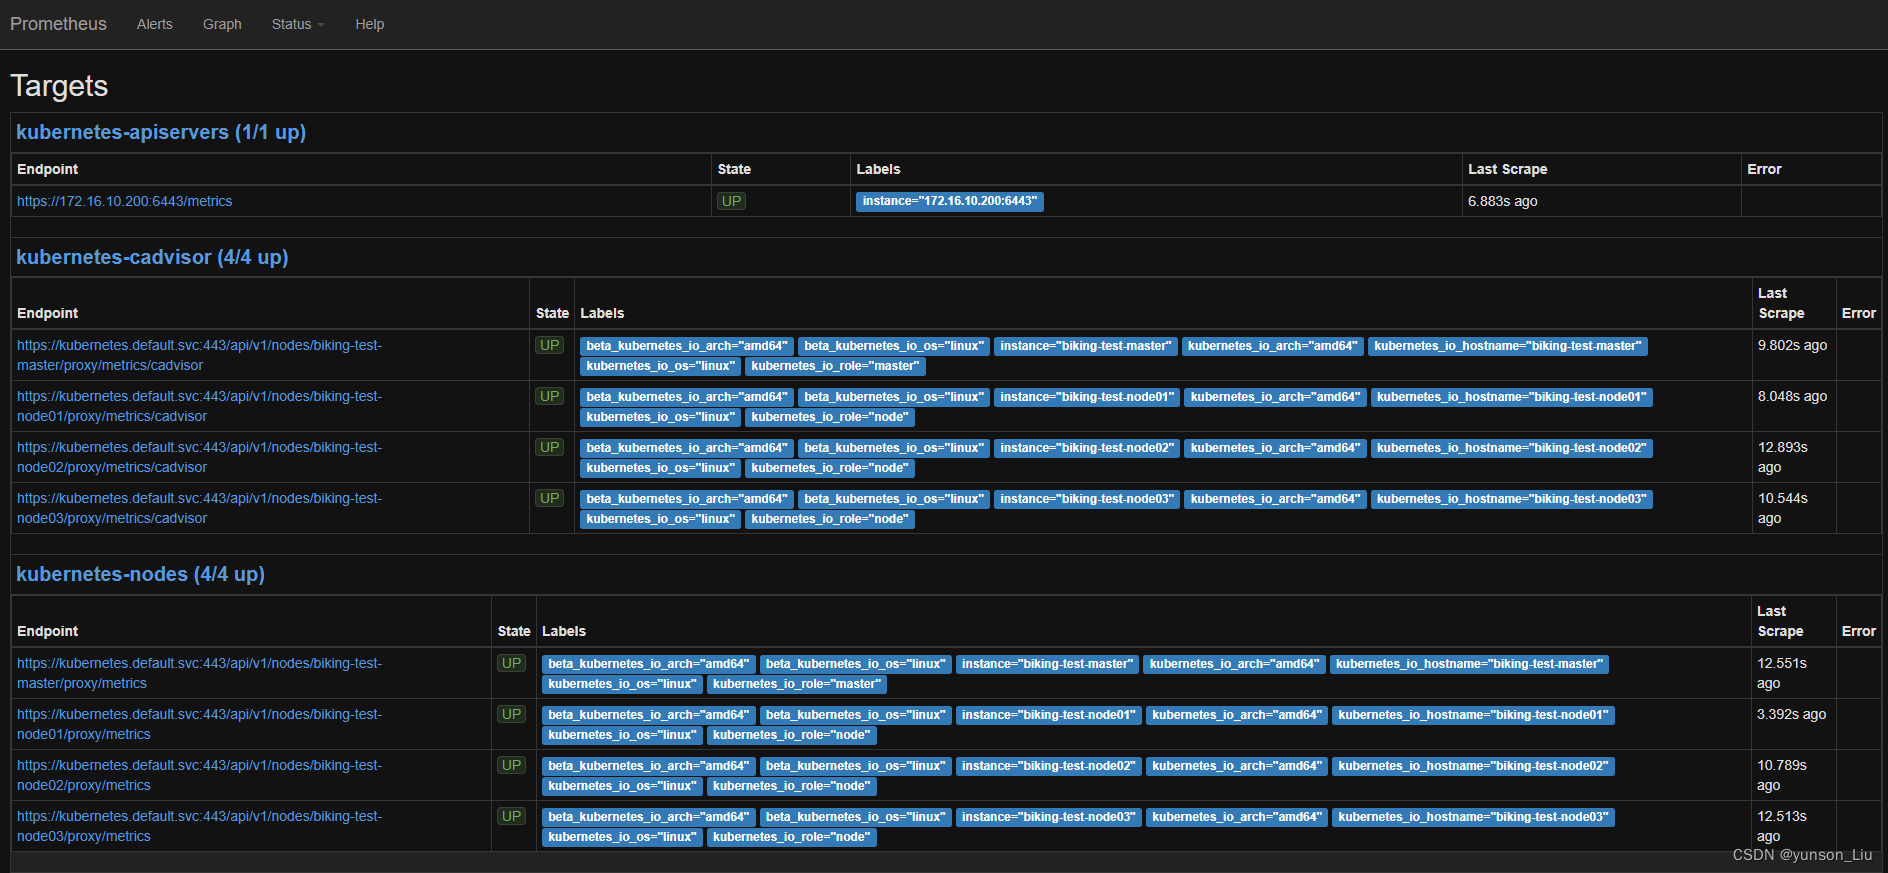Click the 6.883s ago last scrape value
The height and width of the screenshot is (873, 1888).
1502,201
